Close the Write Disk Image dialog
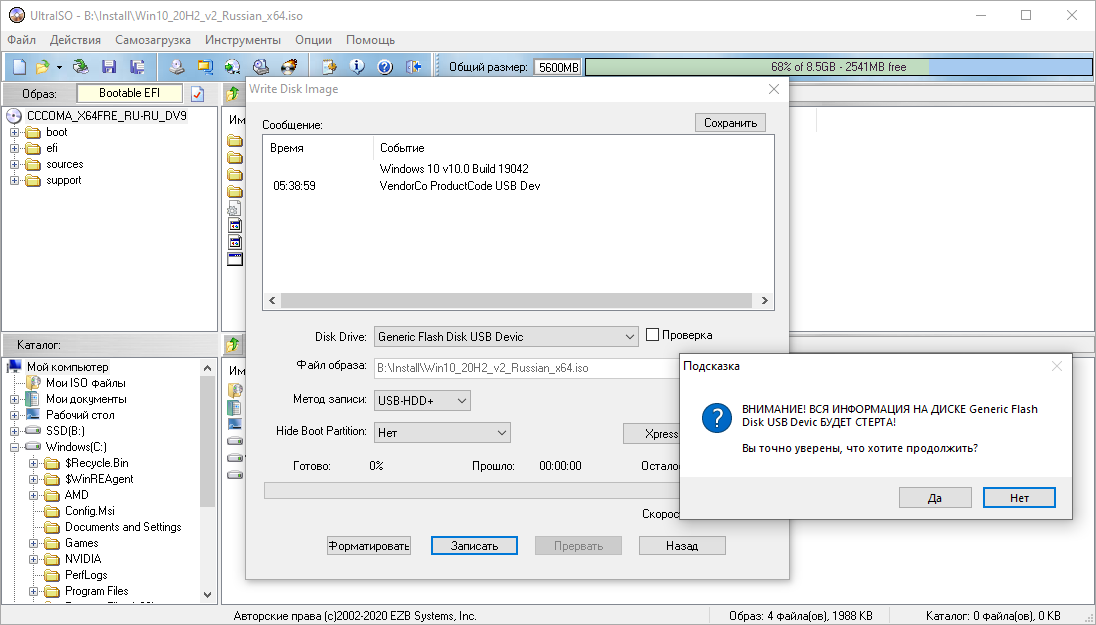 point(774,89)
